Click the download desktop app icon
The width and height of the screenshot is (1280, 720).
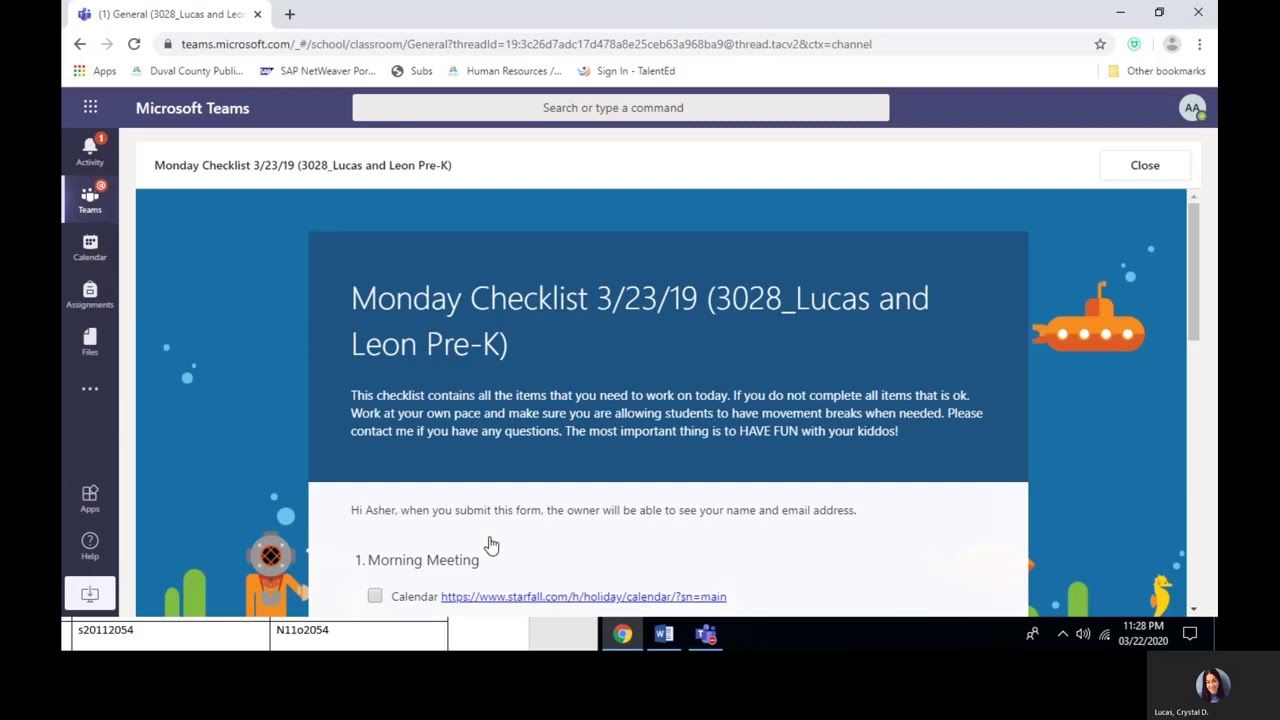(90, 594)
